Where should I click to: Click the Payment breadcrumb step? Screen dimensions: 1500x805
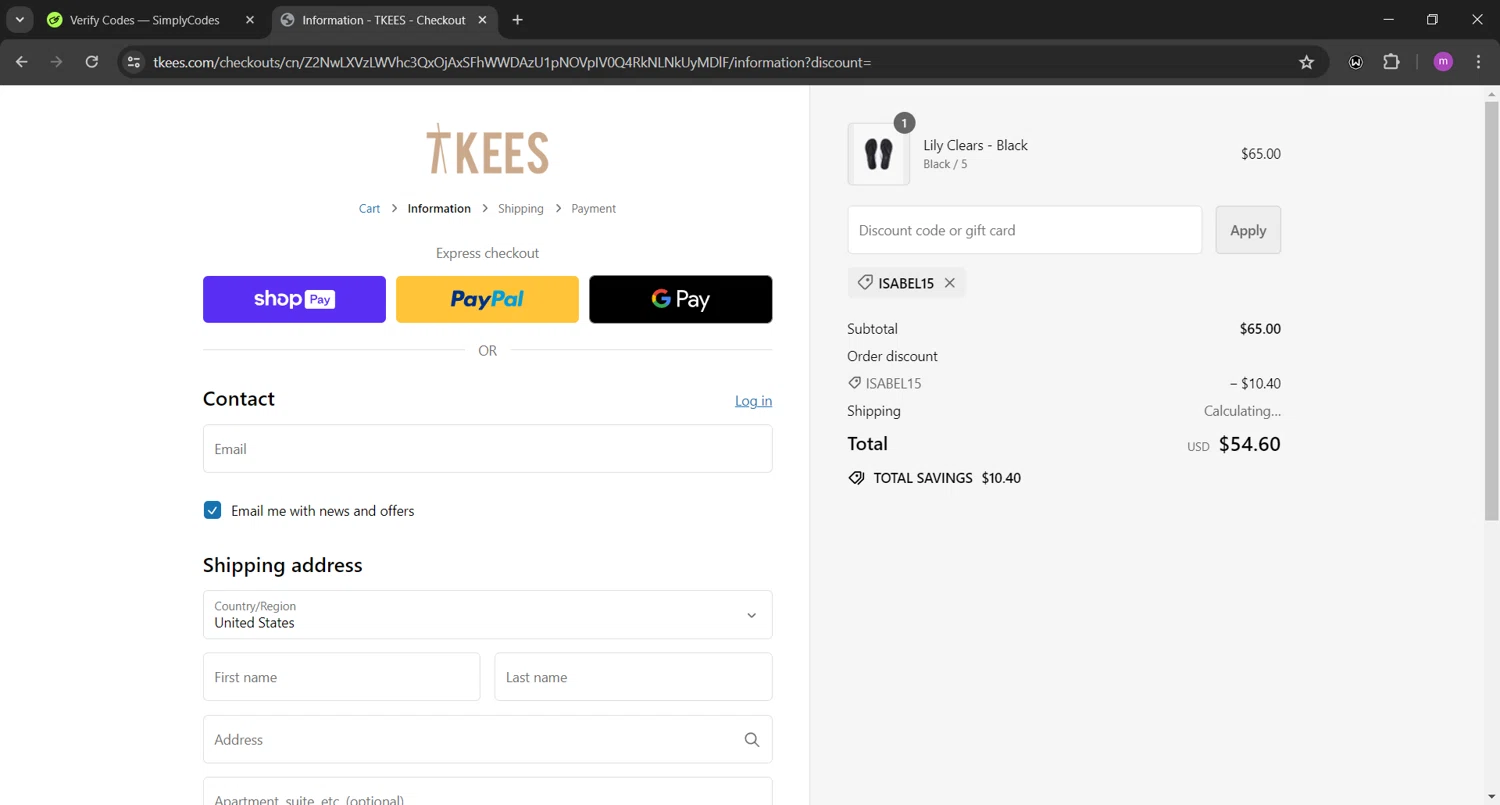pyautogui.click(x=593, y=209)
